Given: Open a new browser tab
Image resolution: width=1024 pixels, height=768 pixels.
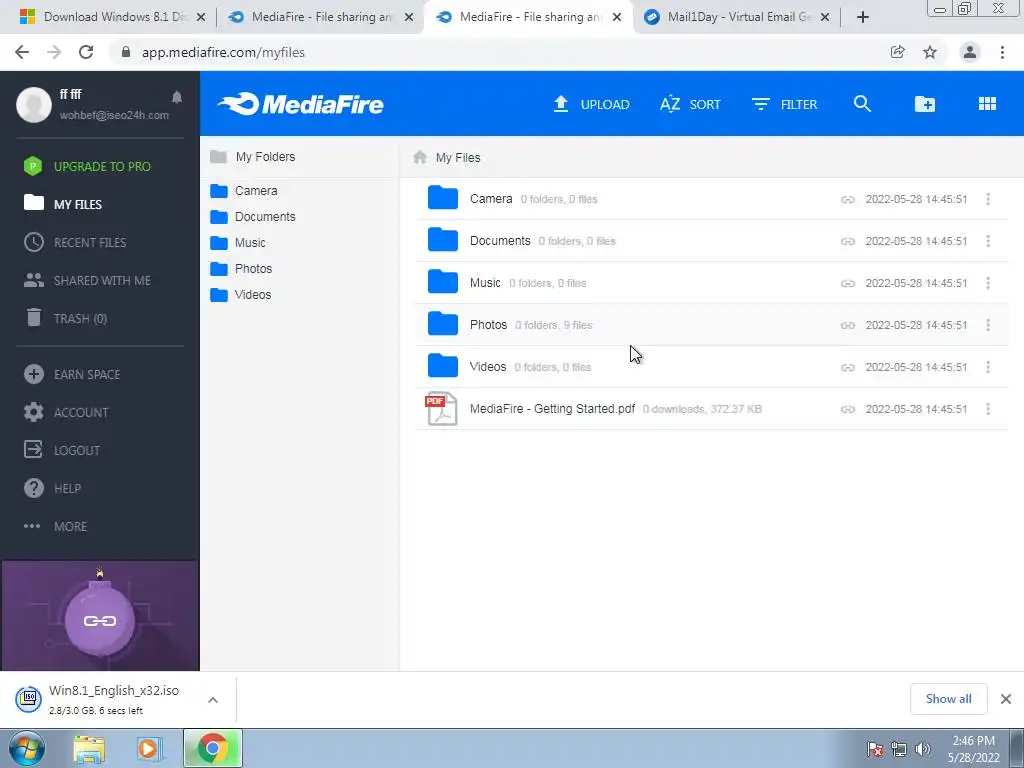Looking at the screenshot, I should coord(863,17).
